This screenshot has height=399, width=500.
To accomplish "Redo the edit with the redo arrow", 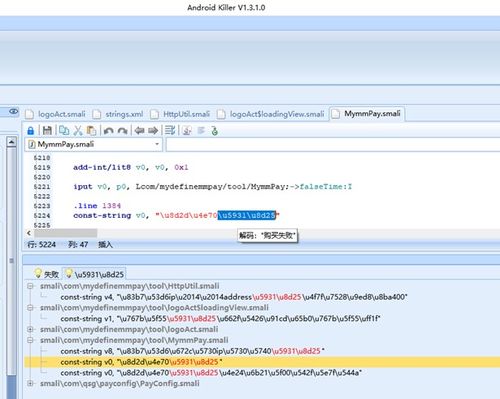I will tap(122, 131).
